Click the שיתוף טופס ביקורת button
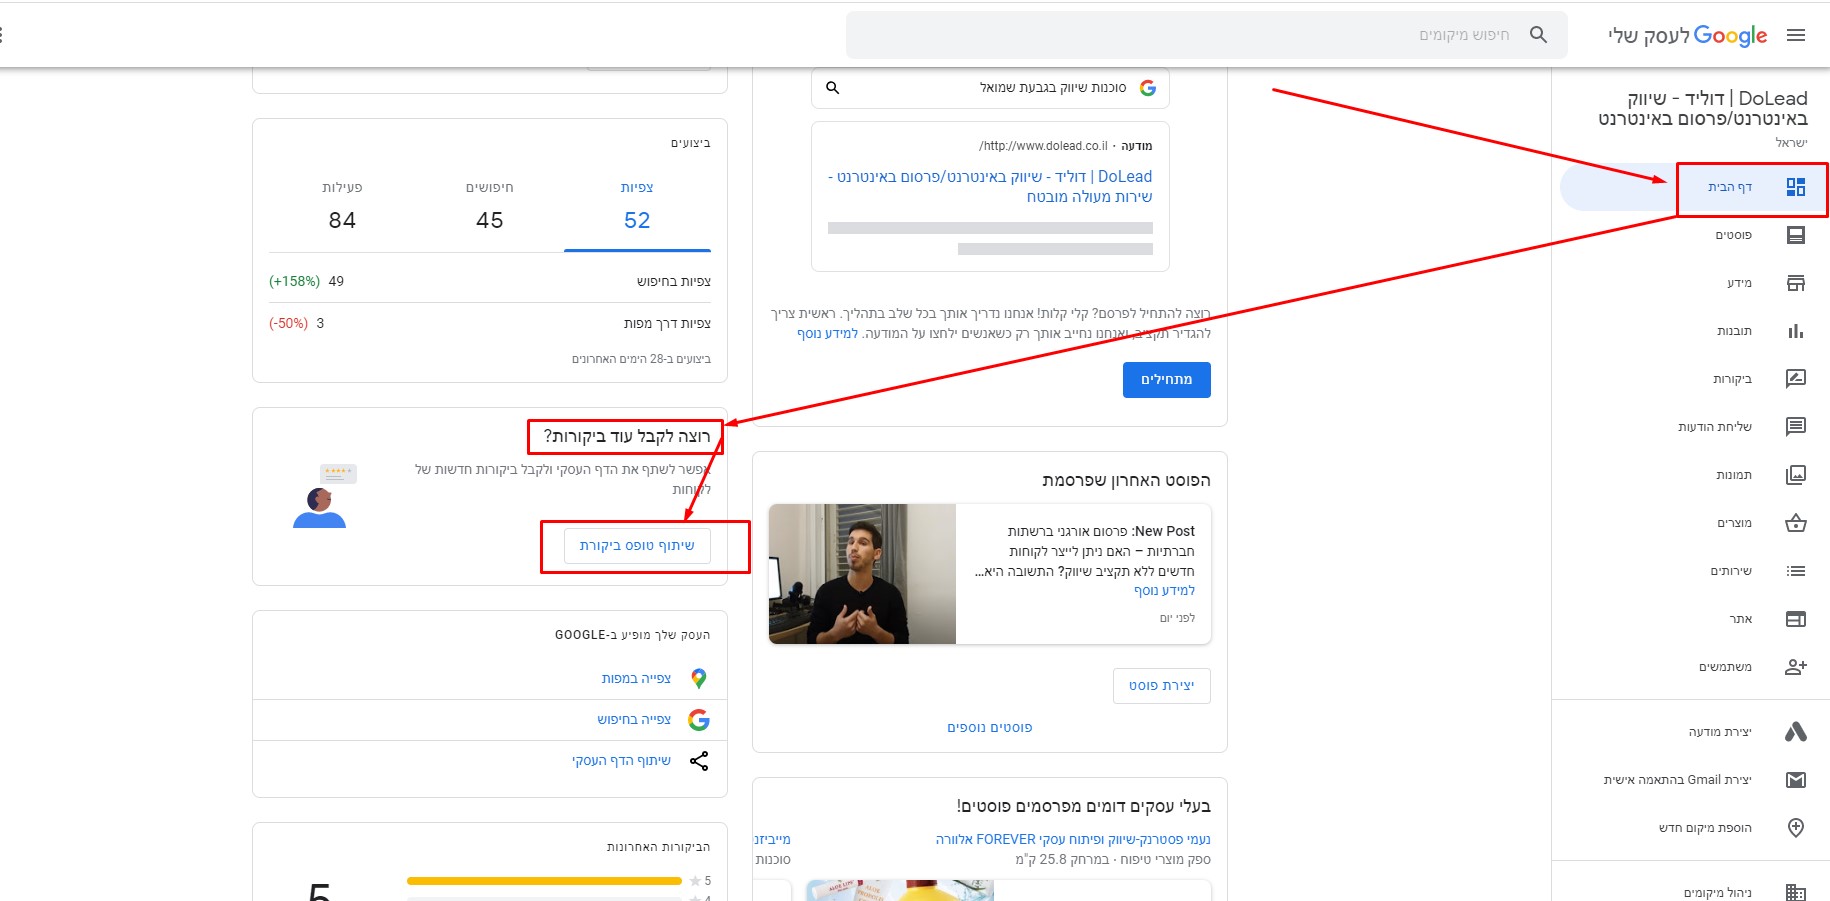This screenshot has height=901, width=1830. [637, 546]
